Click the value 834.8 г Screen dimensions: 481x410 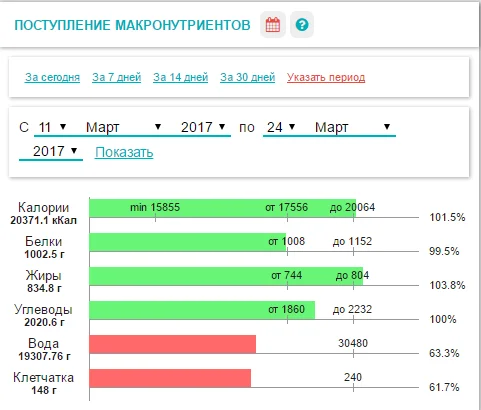point(44,288)
